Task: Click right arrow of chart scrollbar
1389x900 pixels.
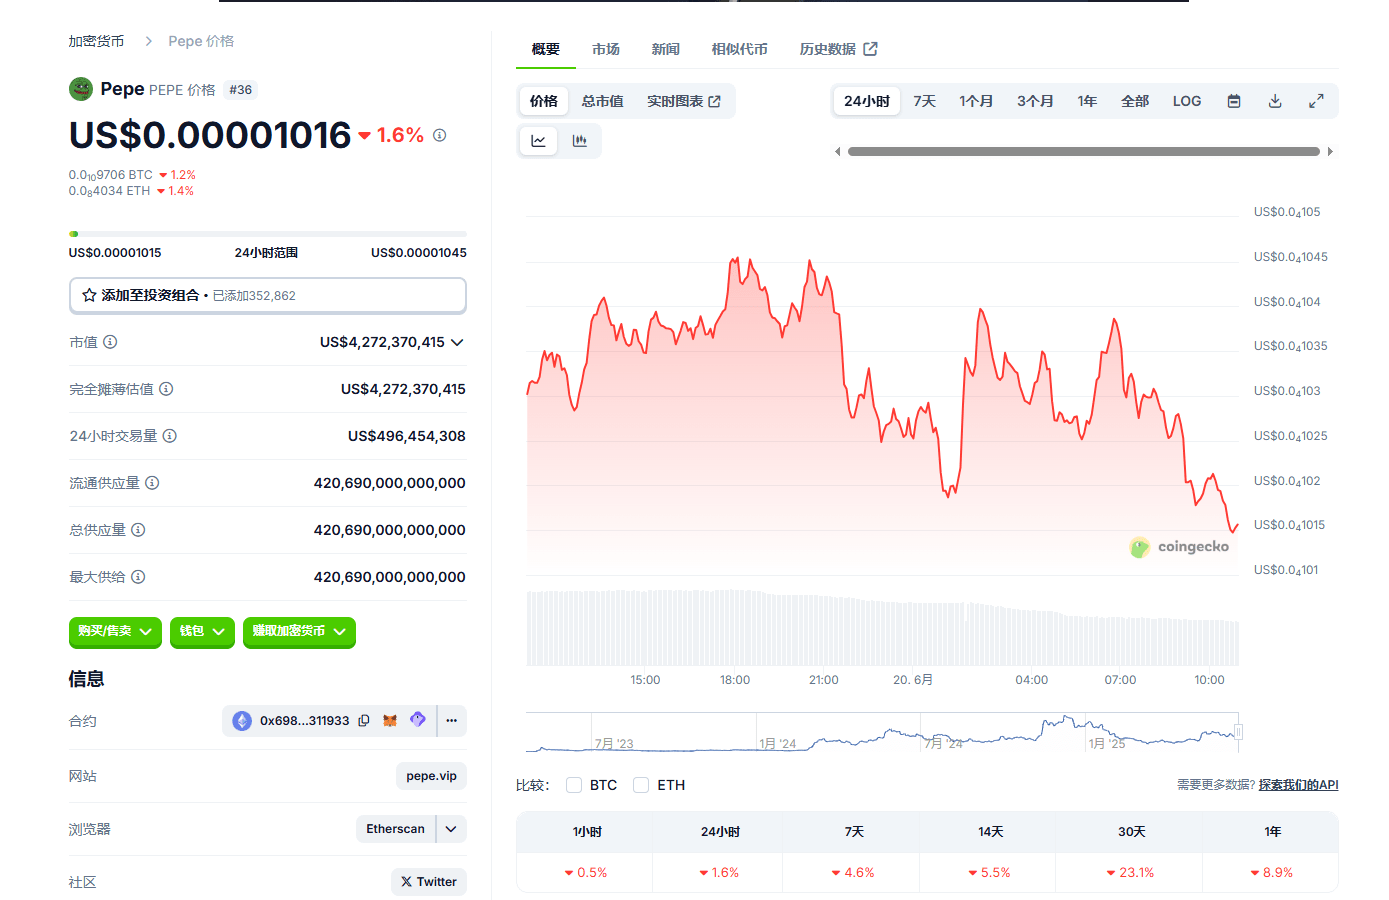Action: [1330, 152]
